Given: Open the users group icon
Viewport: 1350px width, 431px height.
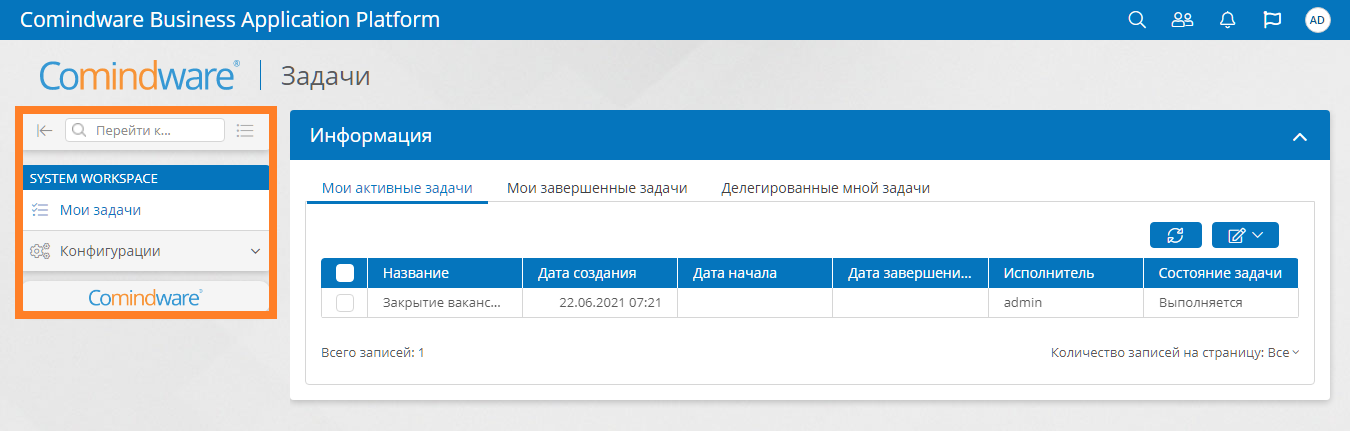Looking at the screenshot, I should click(1182, 20).
